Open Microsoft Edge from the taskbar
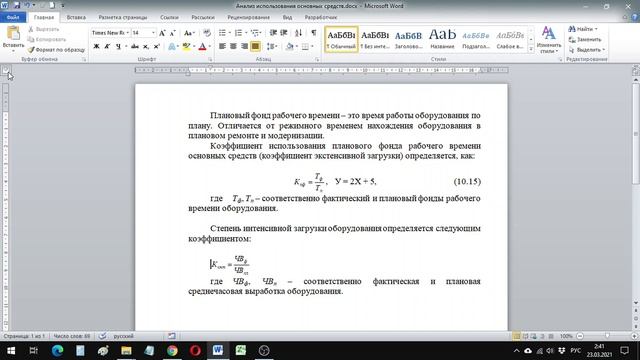The width and height of the screenshot is (640, 360). pyautogui.click(x=57, y=351)
